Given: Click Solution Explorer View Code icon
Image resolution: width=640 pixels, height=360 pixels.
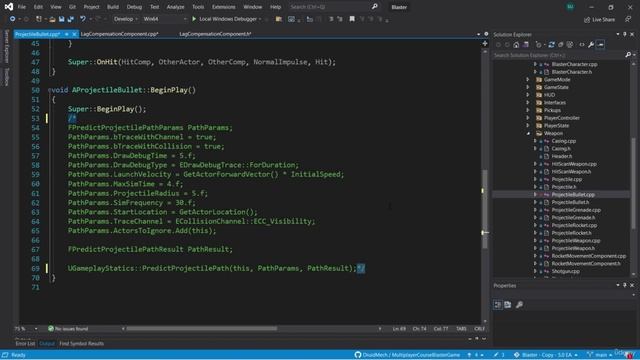Looking at the screenshot, I should 582,44.
